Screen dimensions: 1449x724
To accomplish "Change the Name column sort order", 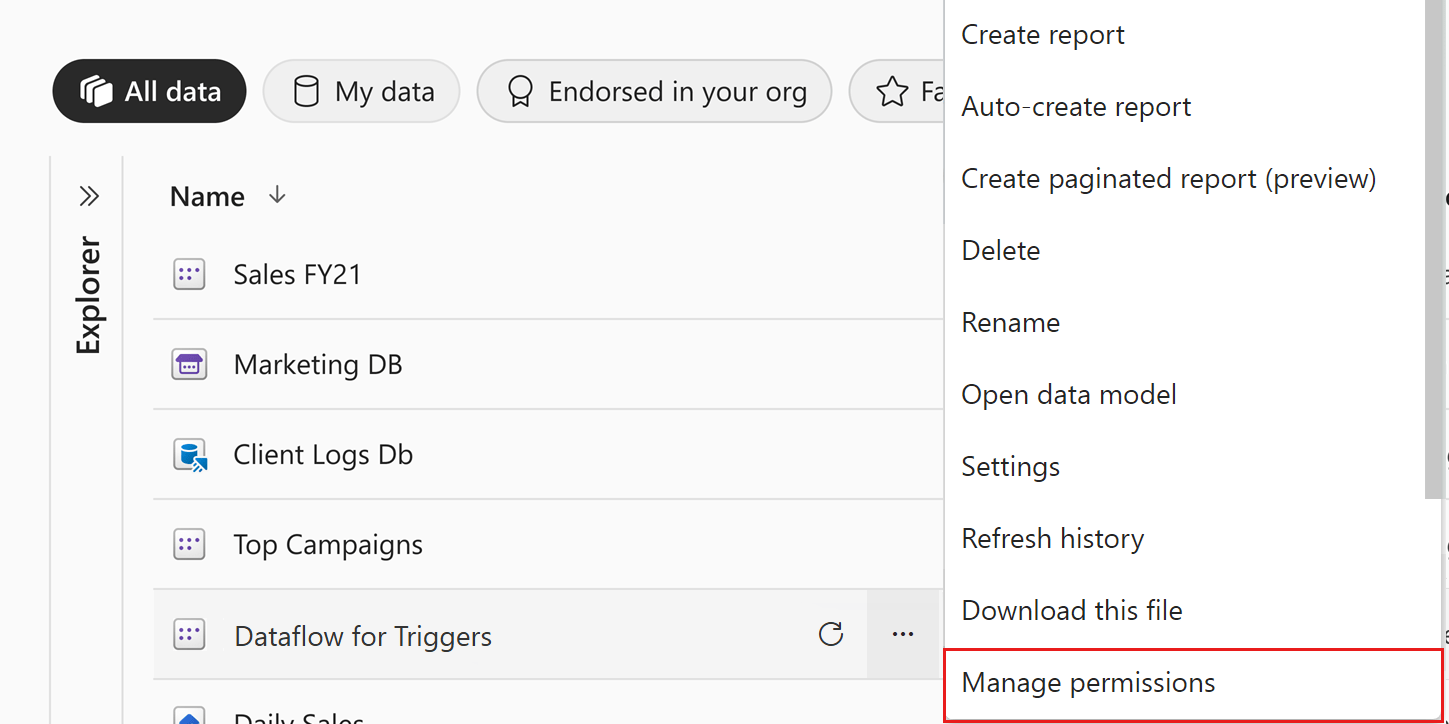I will (x=276, y=196).
